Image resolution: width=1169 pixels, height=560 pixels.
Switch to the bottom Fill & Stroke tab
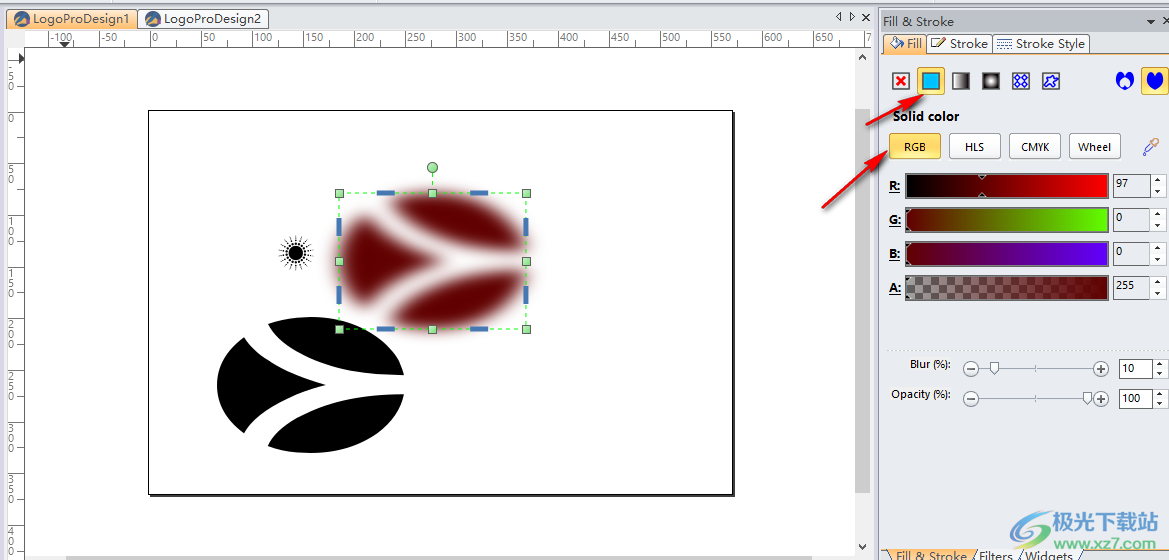(x=930, y=556)
